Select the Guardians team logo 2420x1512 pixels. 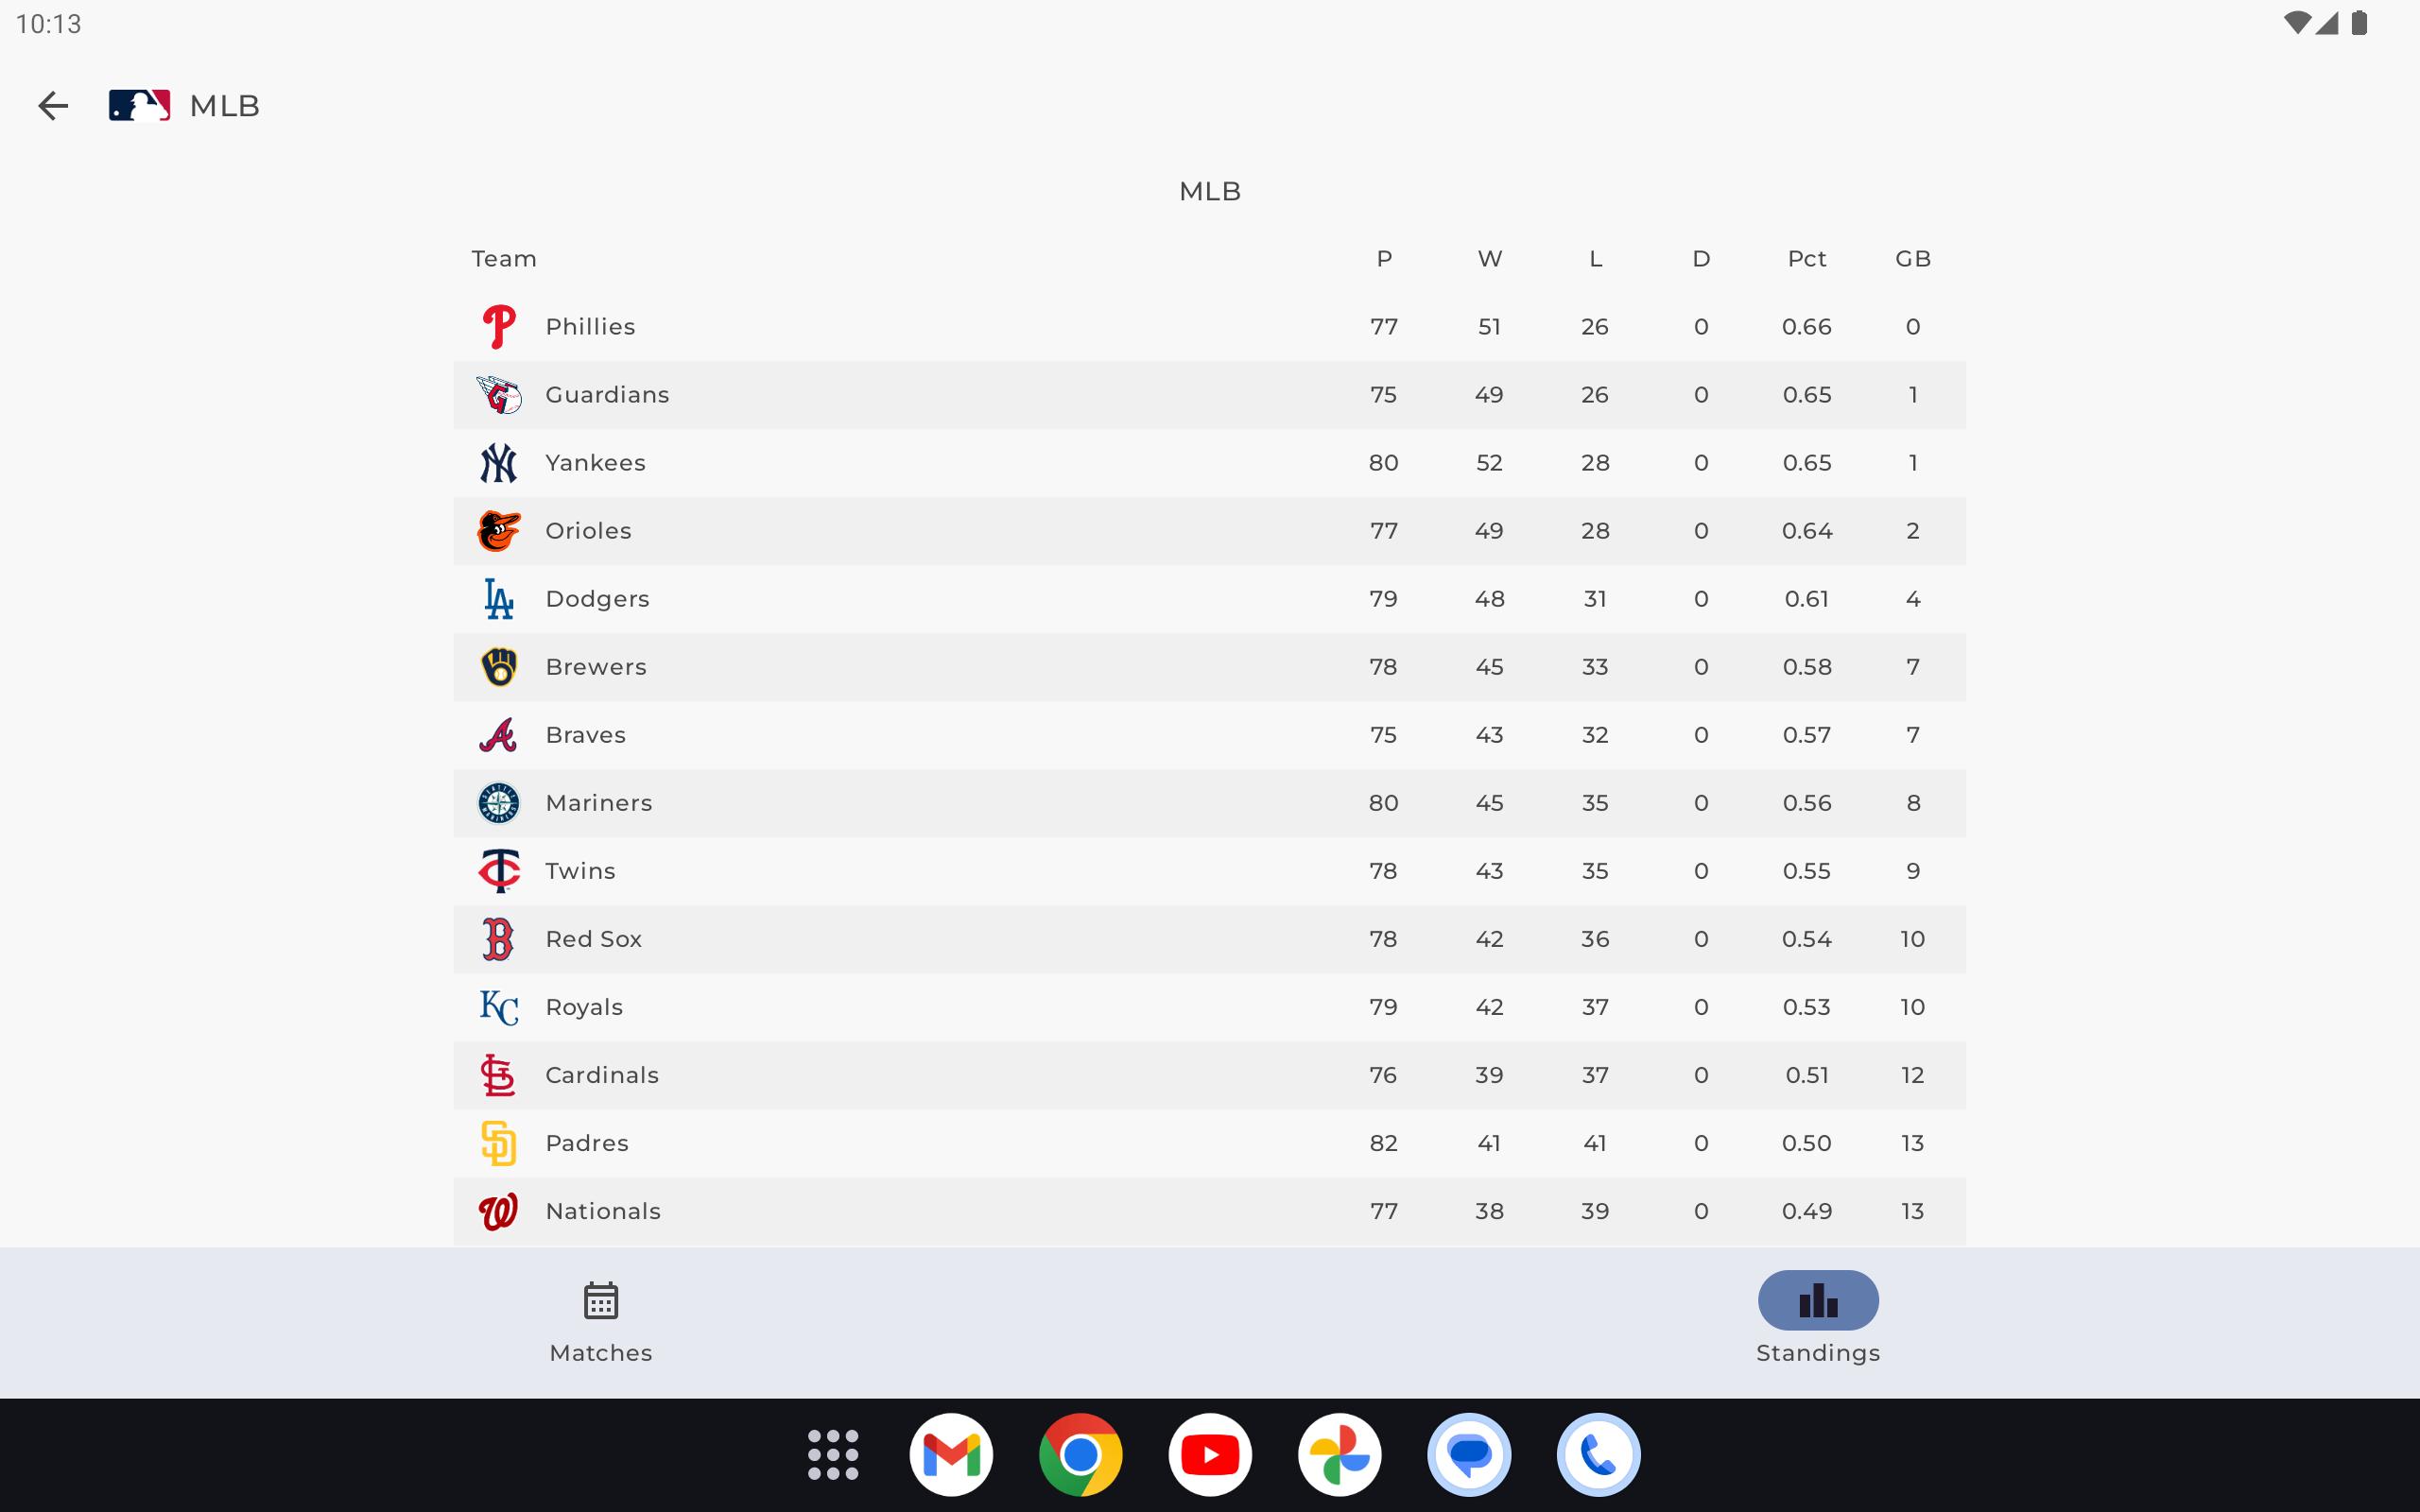[x=499, y=394]
